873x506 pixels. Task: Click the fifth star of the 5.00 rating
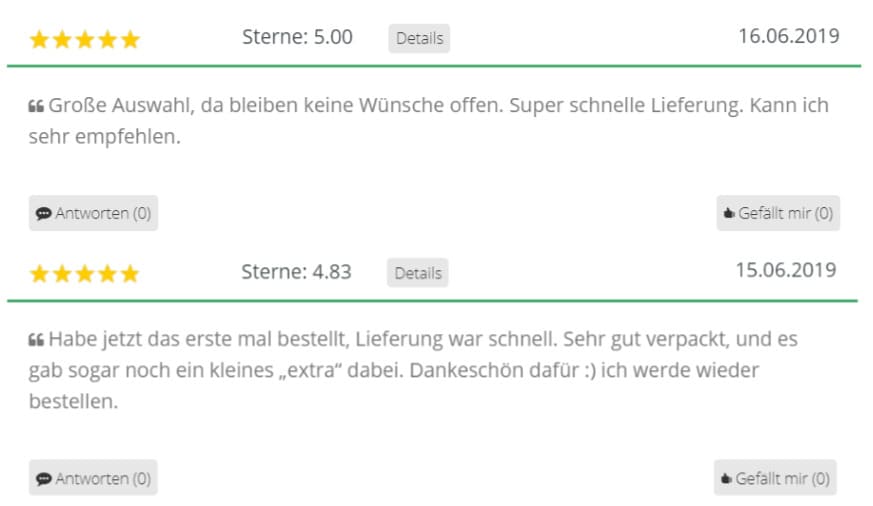130,40
